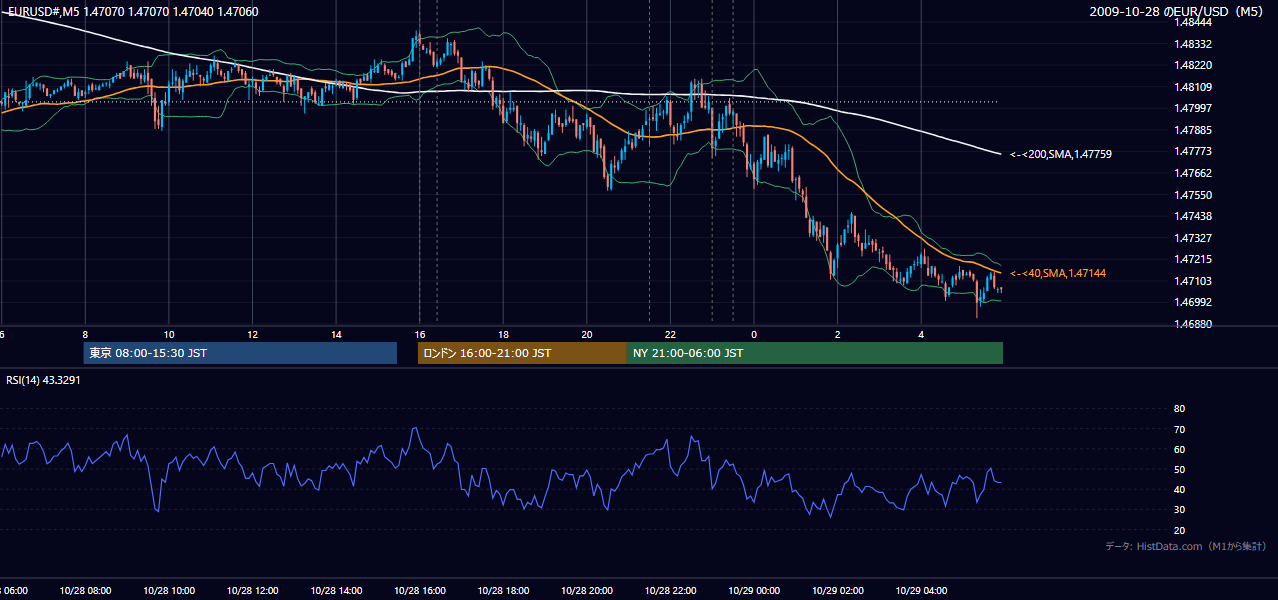Select the London 16:00-21:00 JST session bar
Viewport: 1278px width, 600px height.
coord(522,353)
